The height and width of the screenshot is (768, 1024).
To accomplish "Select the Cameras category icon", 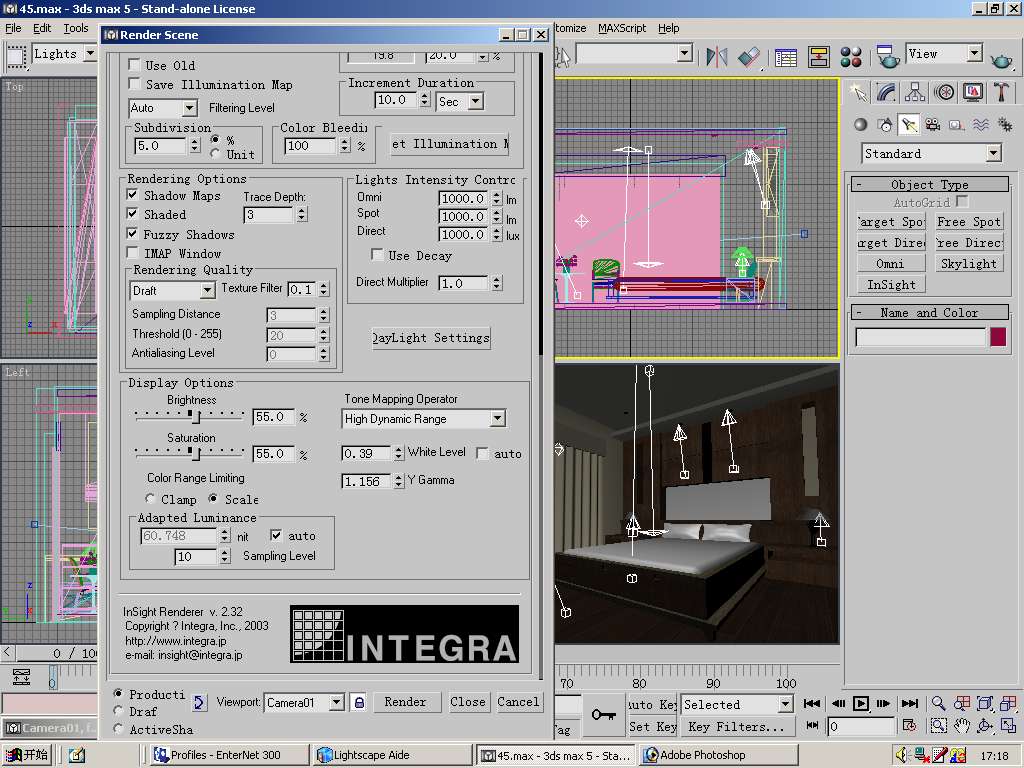I will click(x=932, y=125).
